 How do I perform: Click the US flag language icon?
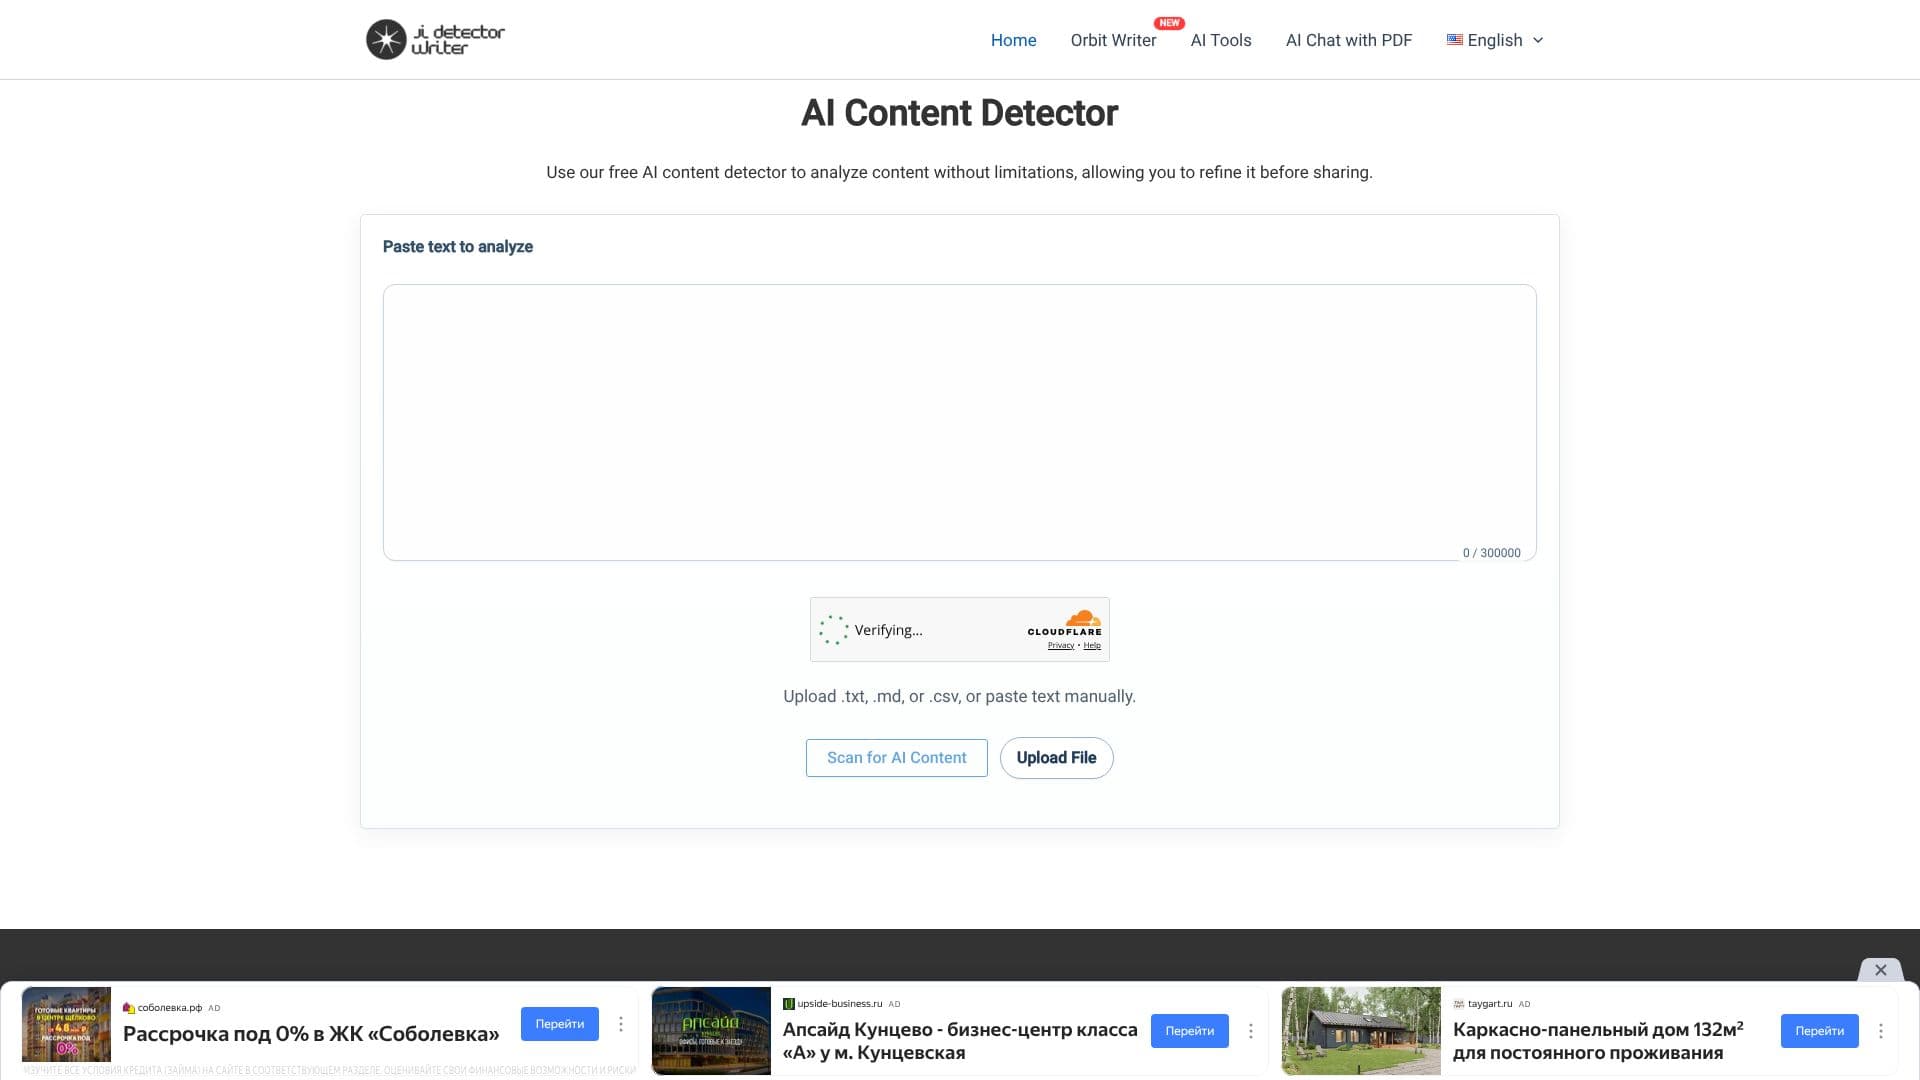click(1454, 40)
